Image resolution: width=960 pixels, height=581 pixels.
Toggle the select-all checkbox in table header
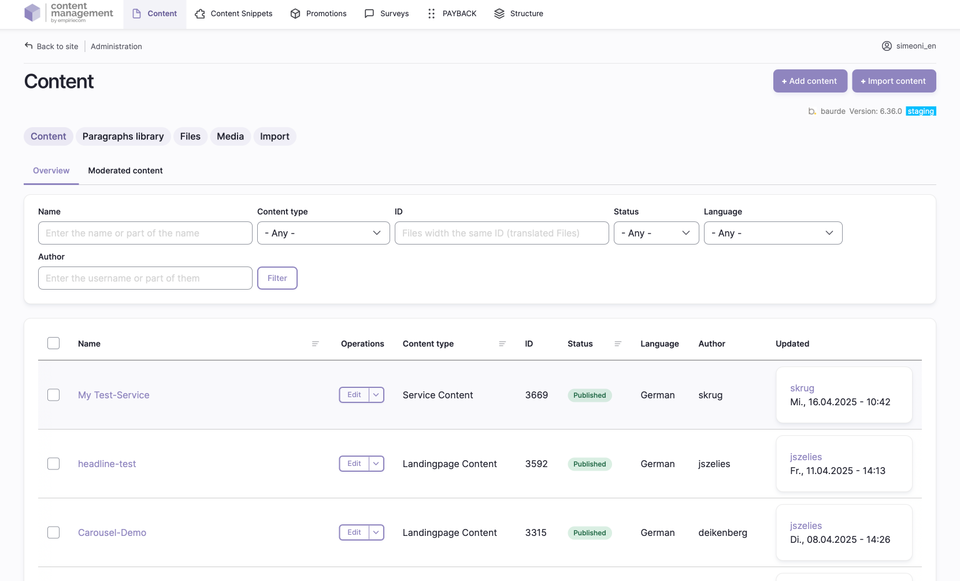pos(54,343)
